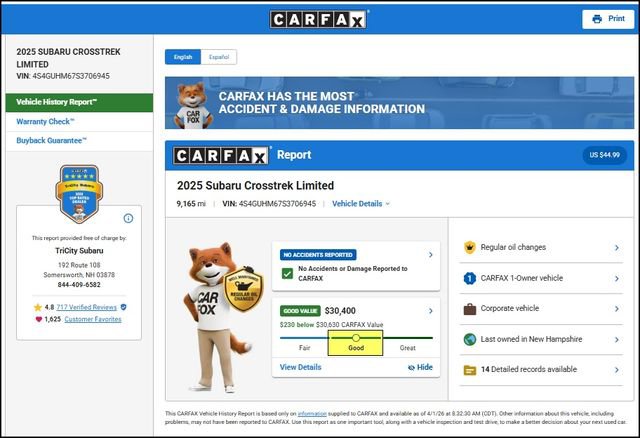Open 717 Verified Reviews link
The width and height of the screenshot is (640, 438).
tap(87, 307)
